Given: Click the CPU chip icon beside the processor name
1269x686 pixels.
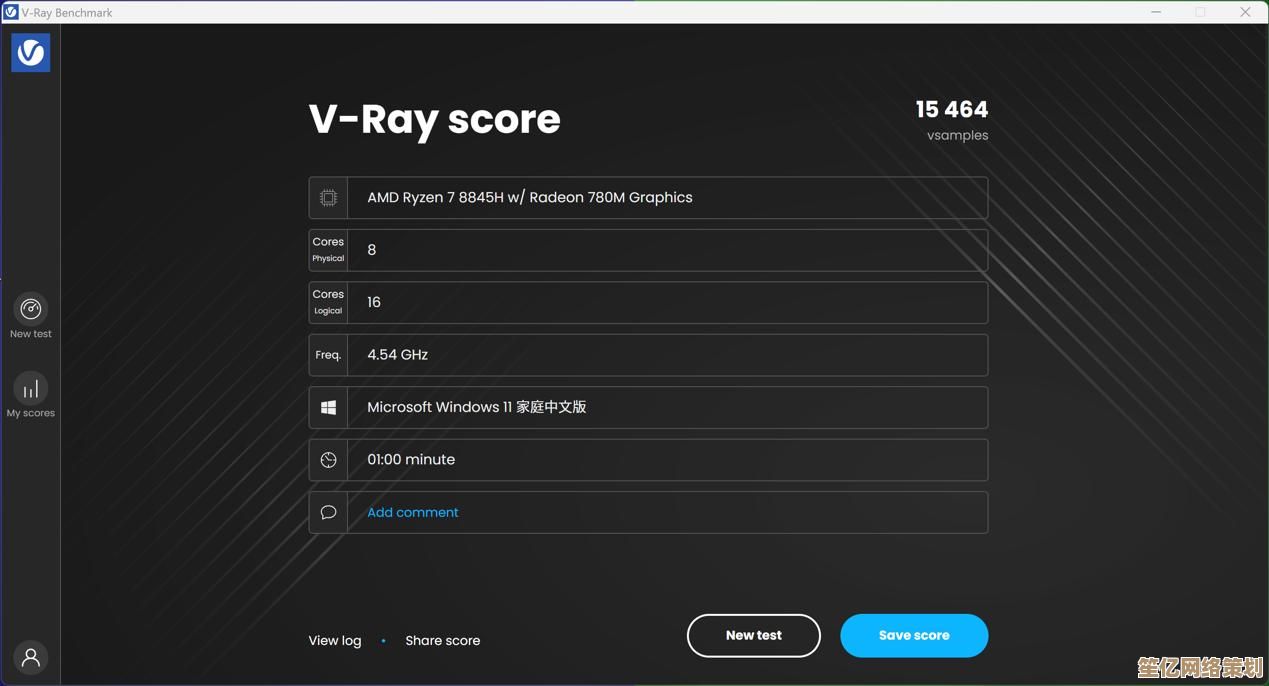Looking at the screenshot, I should coord(328,198).
